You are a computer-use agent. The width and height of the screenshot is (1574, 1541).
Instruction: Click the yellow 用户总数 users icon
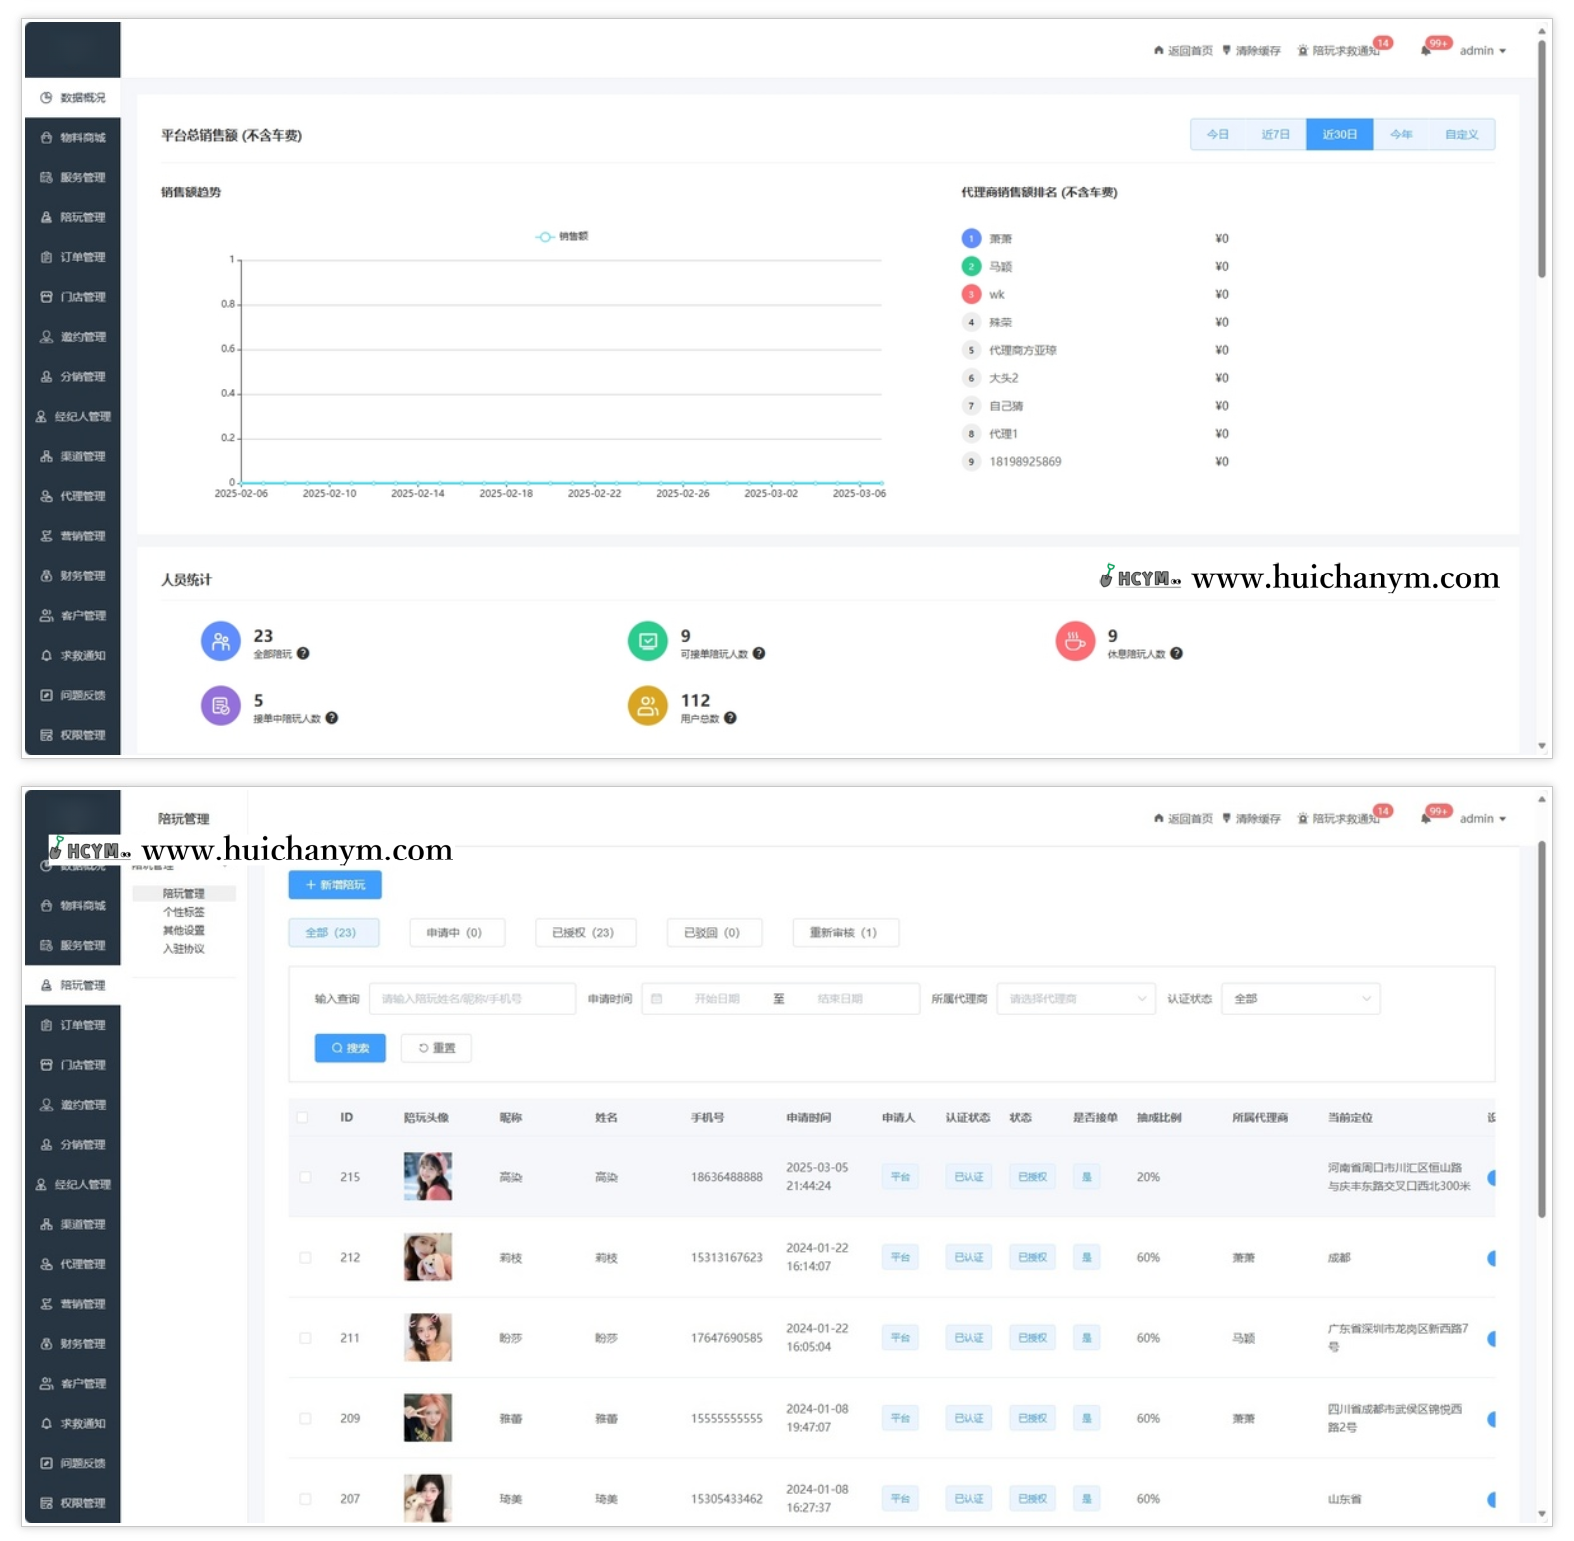[647, 706]
